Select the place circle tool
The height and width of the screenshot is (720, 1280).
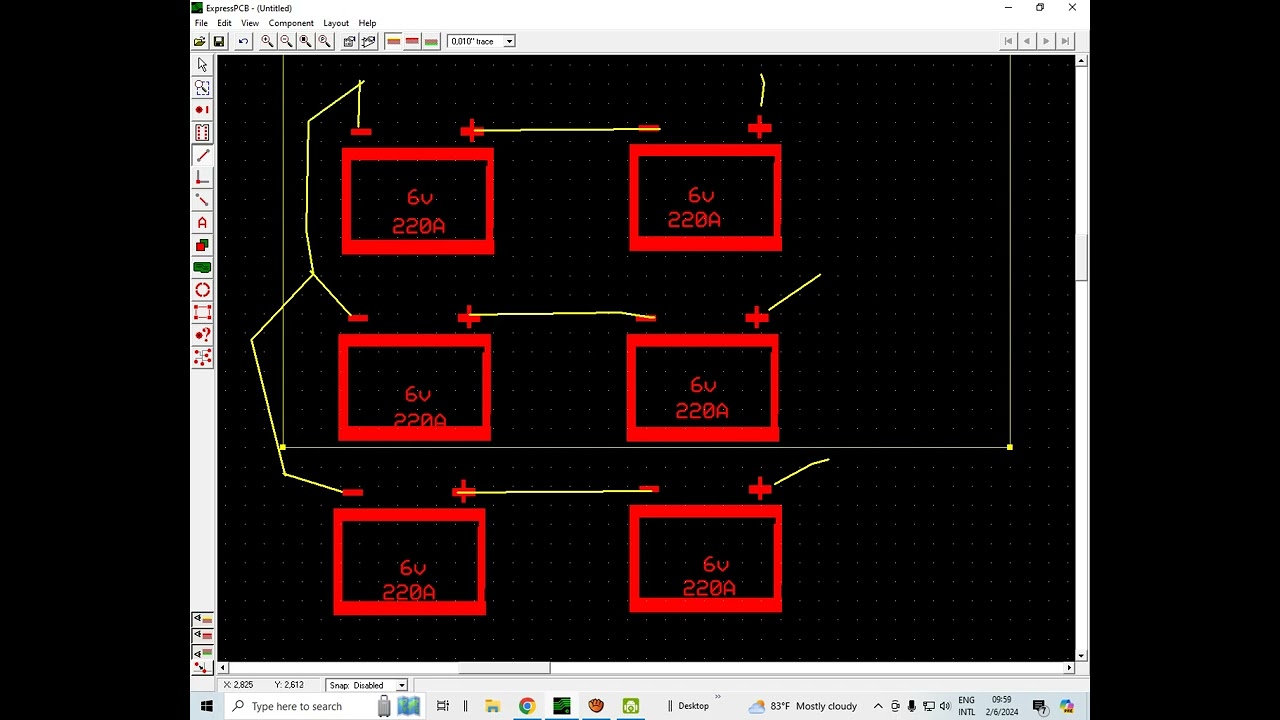pos(202,290)
